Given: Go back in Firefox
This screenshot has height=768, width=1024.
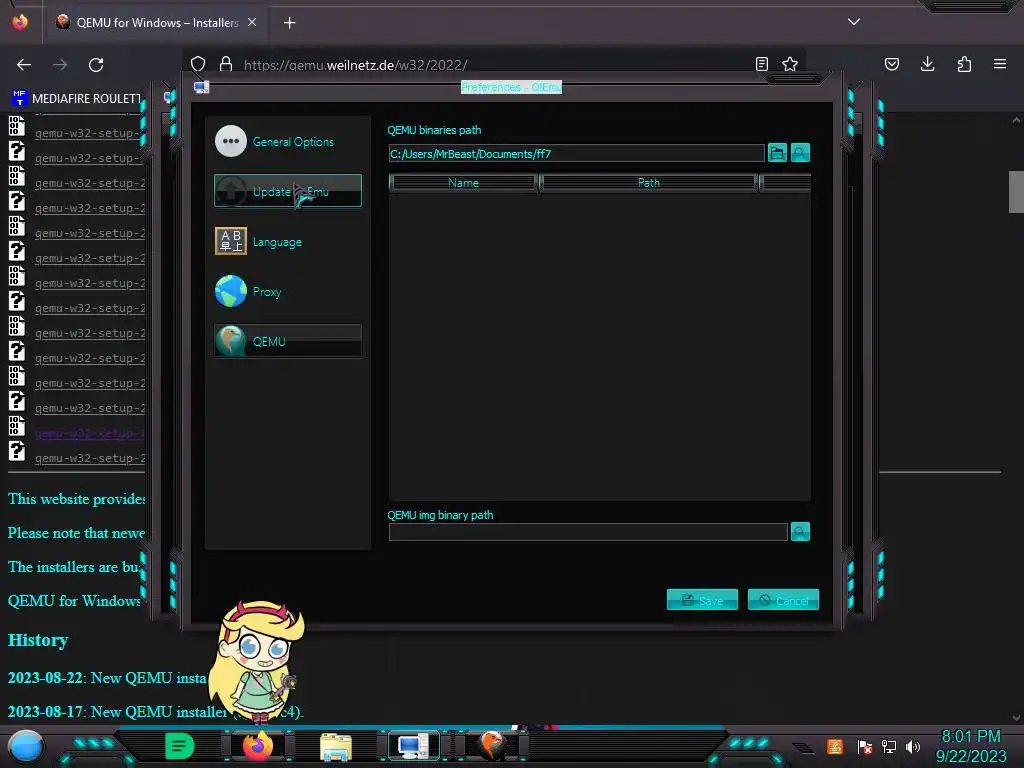Looking at the screenshot, I should click(x=24, y=65).
